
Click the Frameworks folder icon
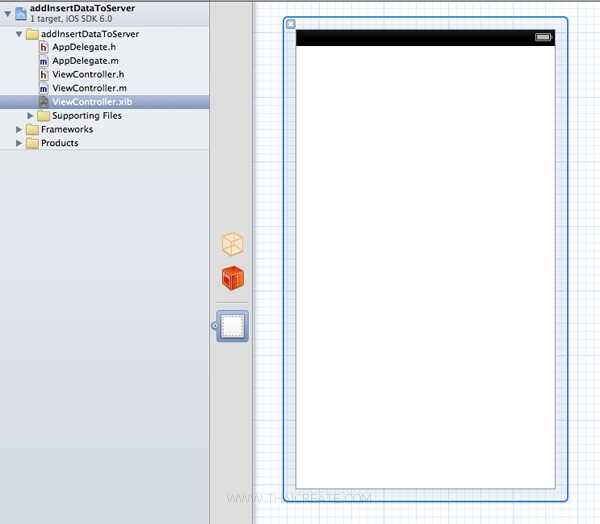point(32,129)
